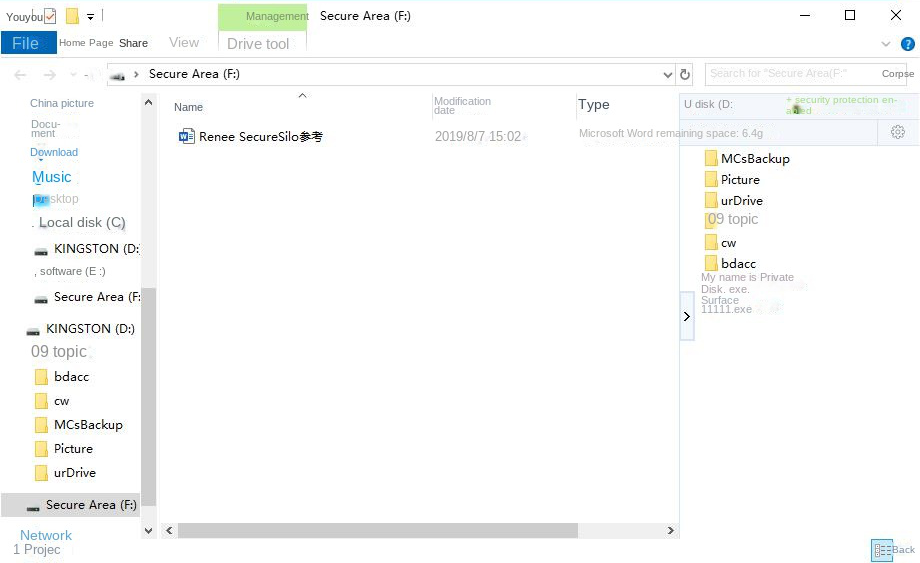
Task: Open the quick access toolbar customize dropdown
Action: [x=90, y=17]
